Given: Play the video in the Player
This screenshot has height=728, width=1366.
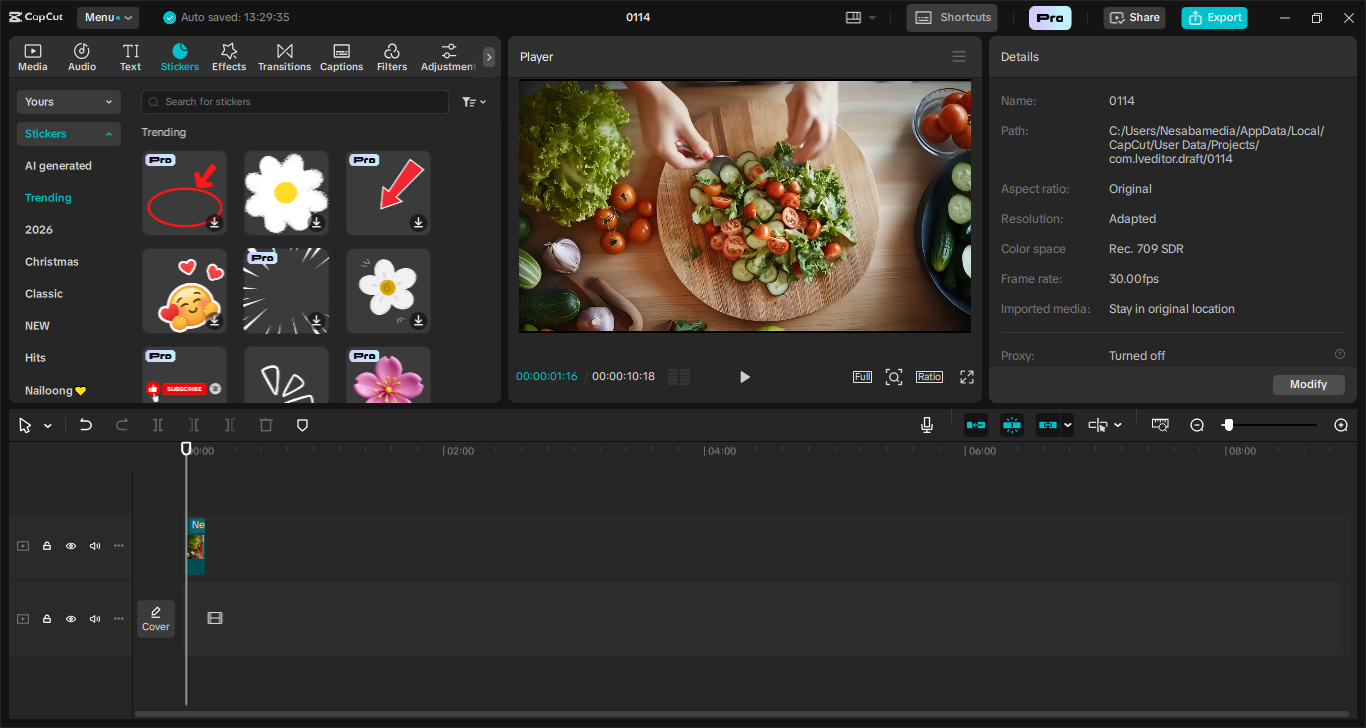Looking at the screenshot, I should point(744,377).
